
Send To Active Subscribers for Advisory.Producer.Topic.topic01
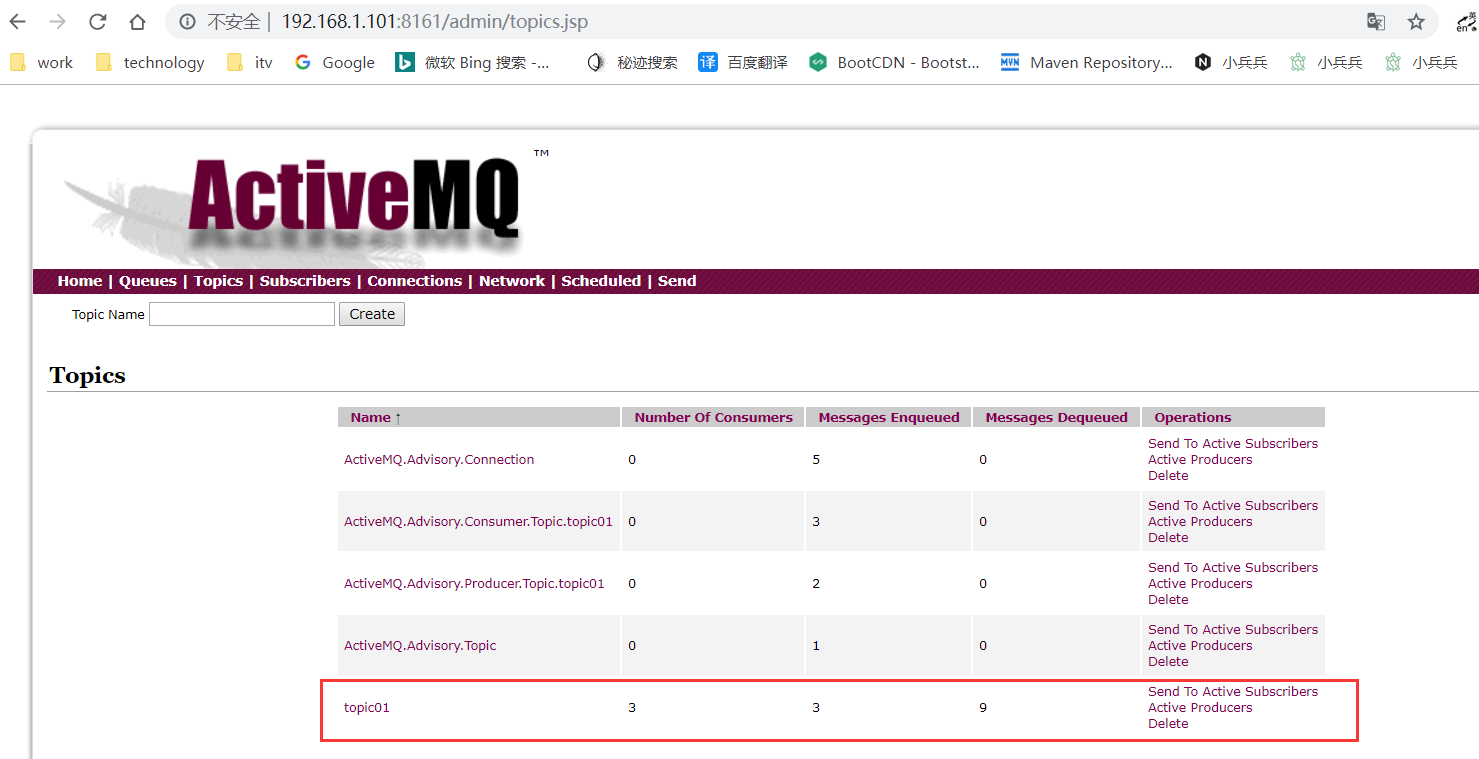coord(1233,568)
